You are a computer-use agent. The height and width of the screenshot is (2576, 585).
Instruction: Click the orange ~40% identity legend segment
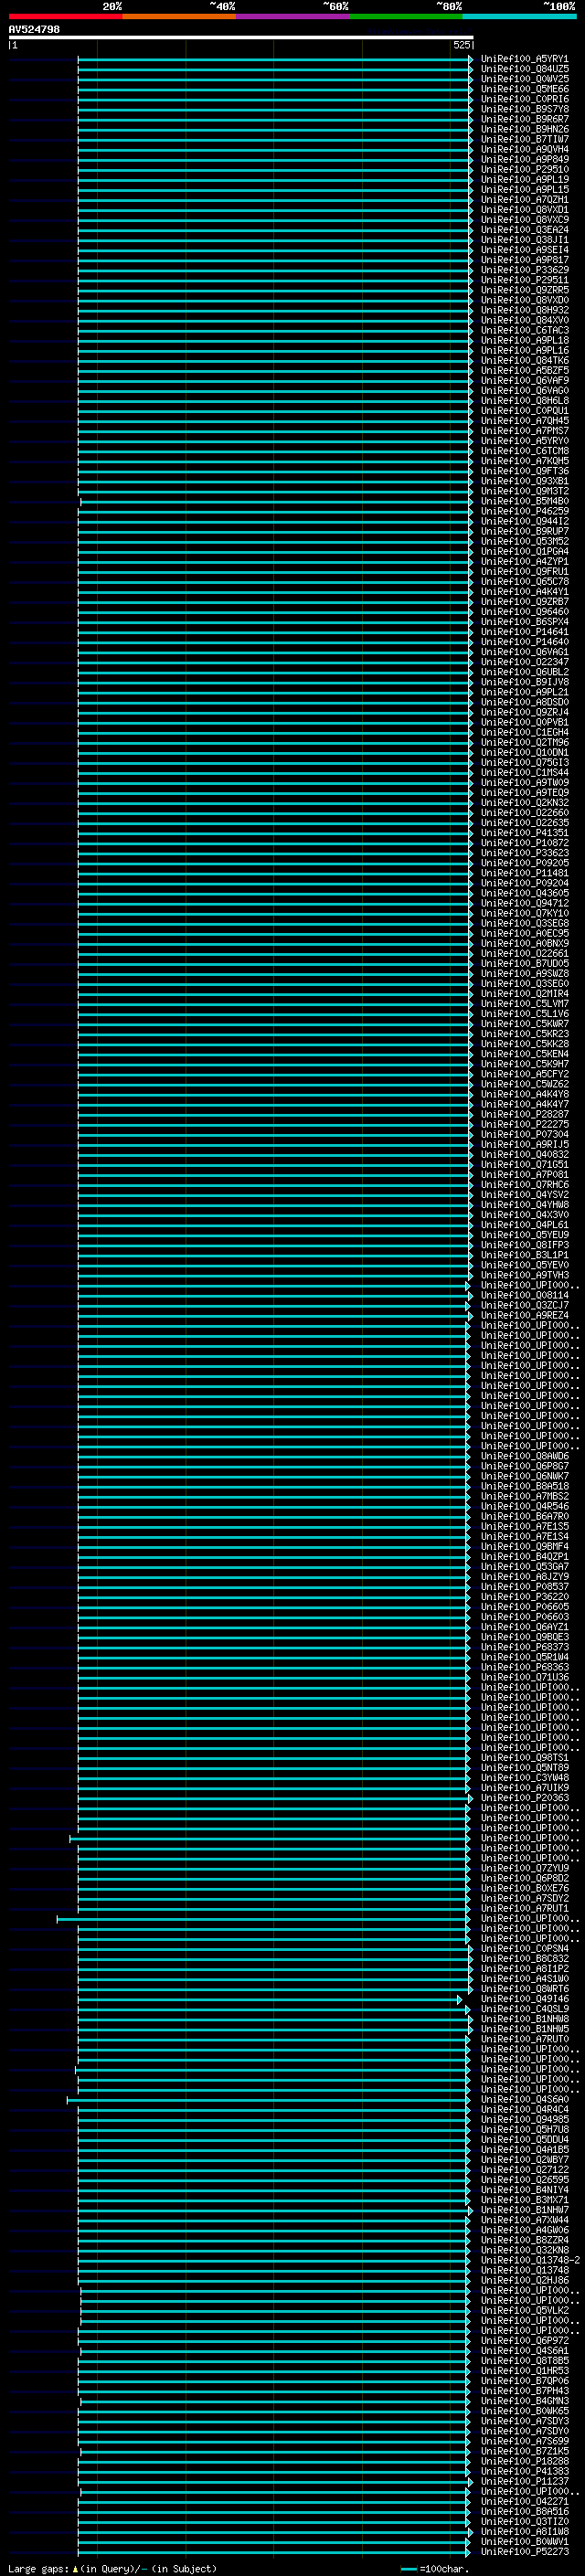179,16
